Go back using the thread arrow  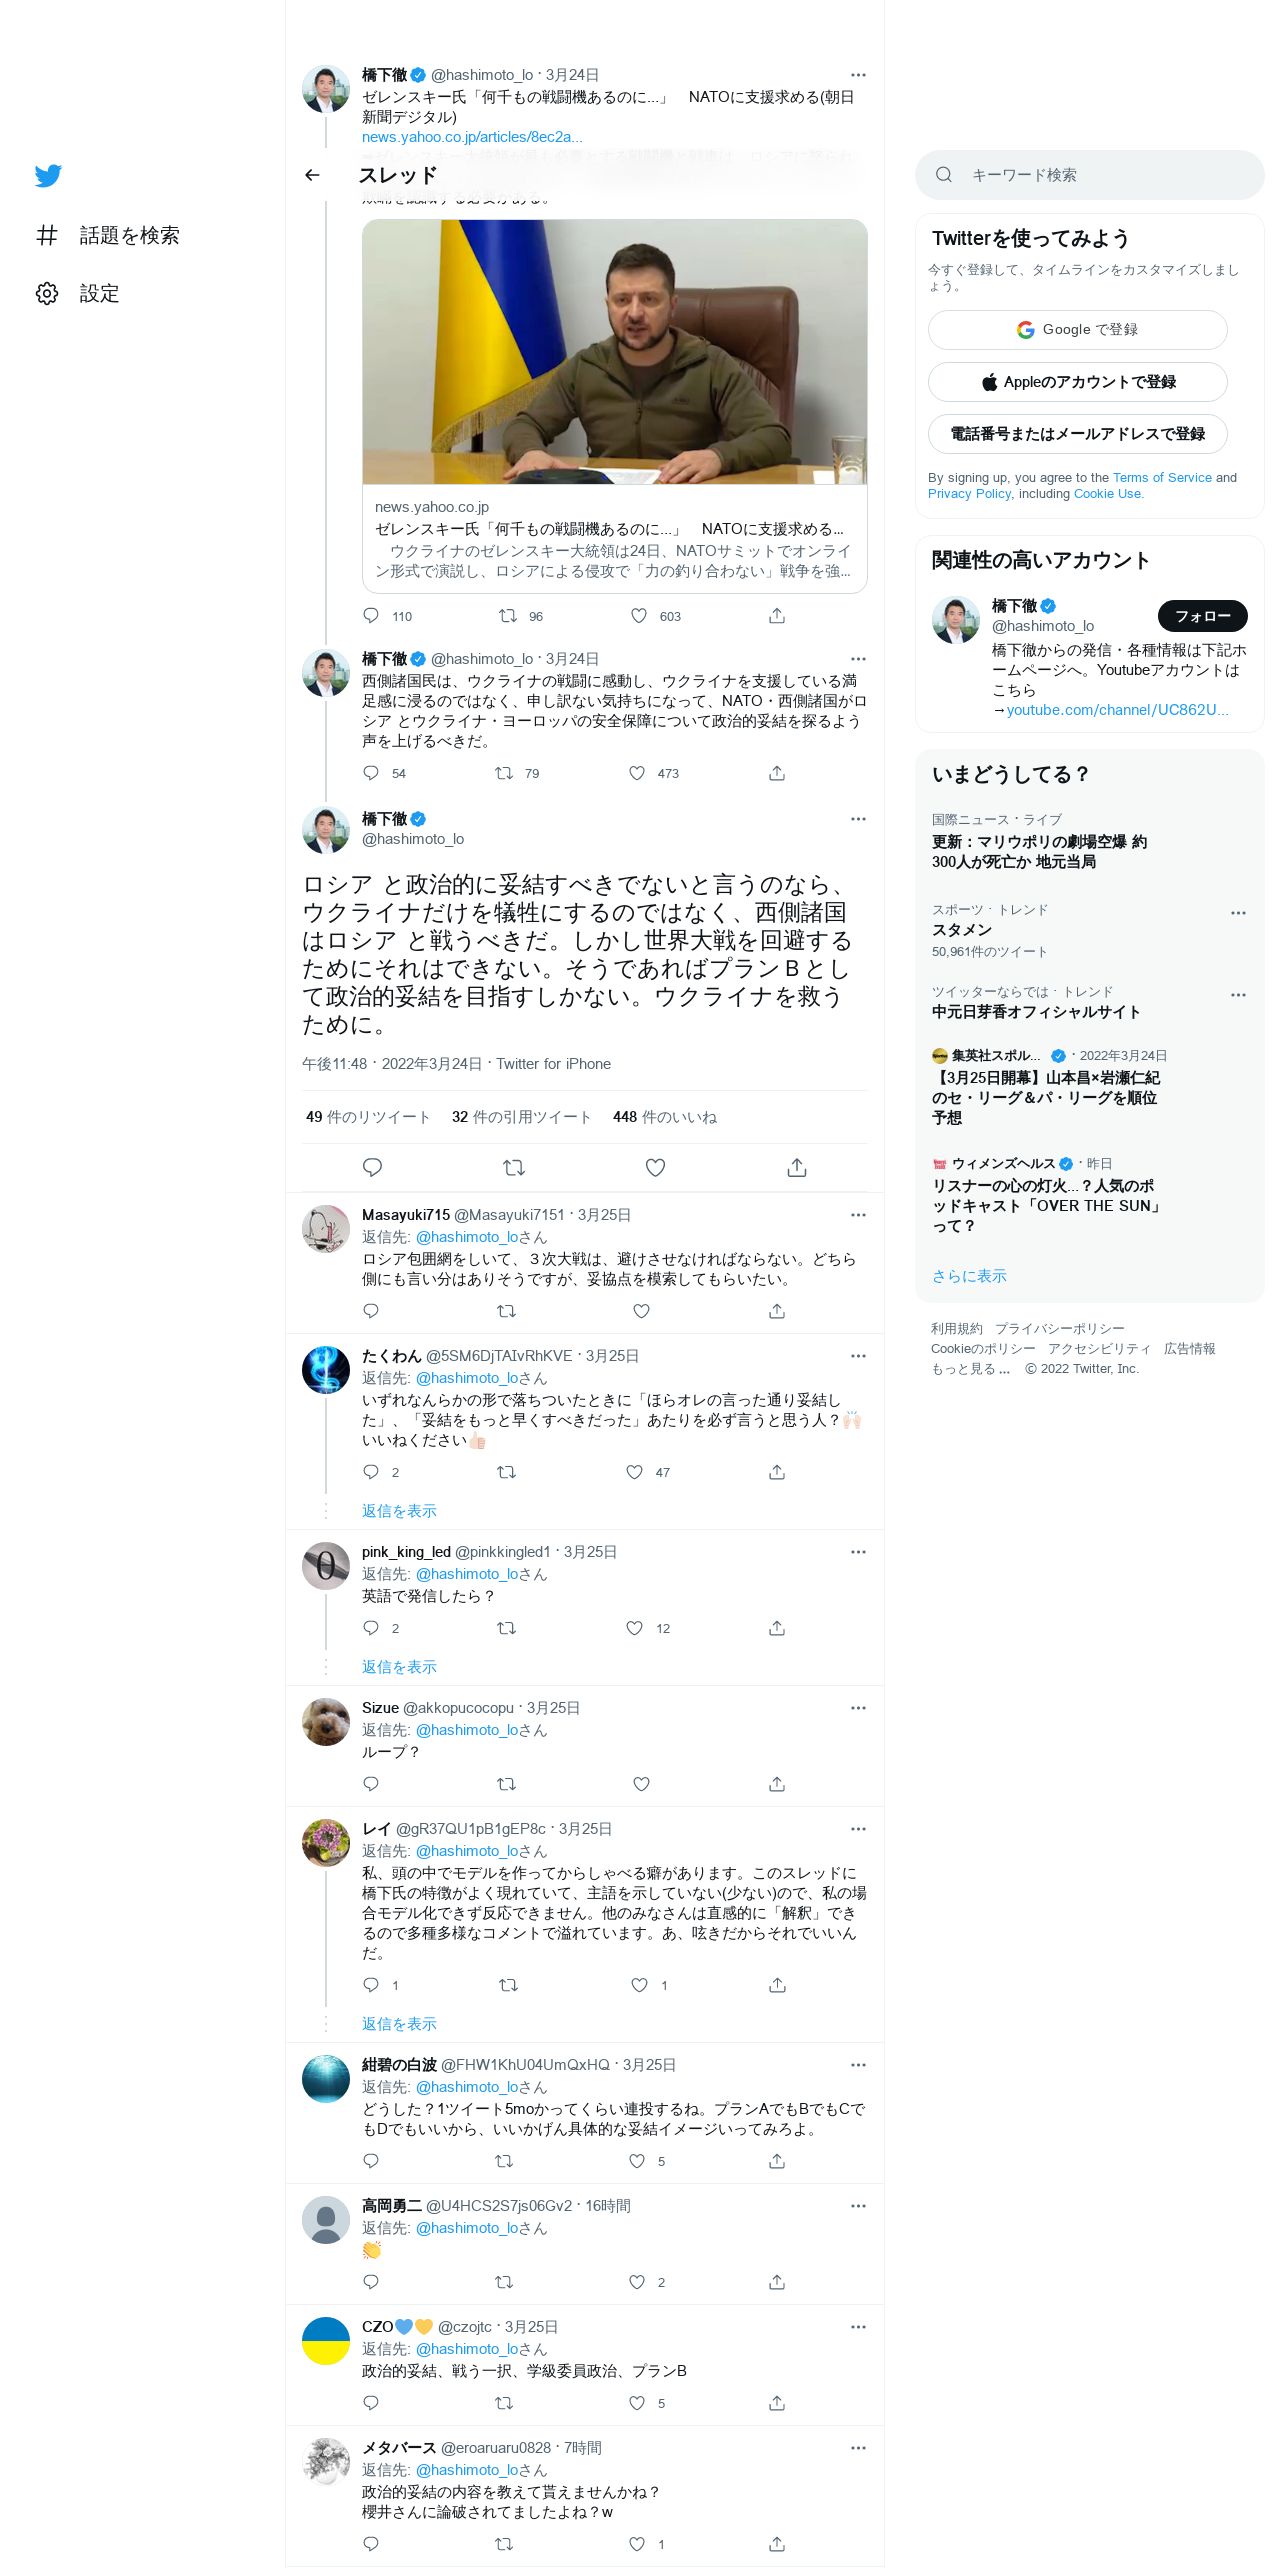point(312,175)
